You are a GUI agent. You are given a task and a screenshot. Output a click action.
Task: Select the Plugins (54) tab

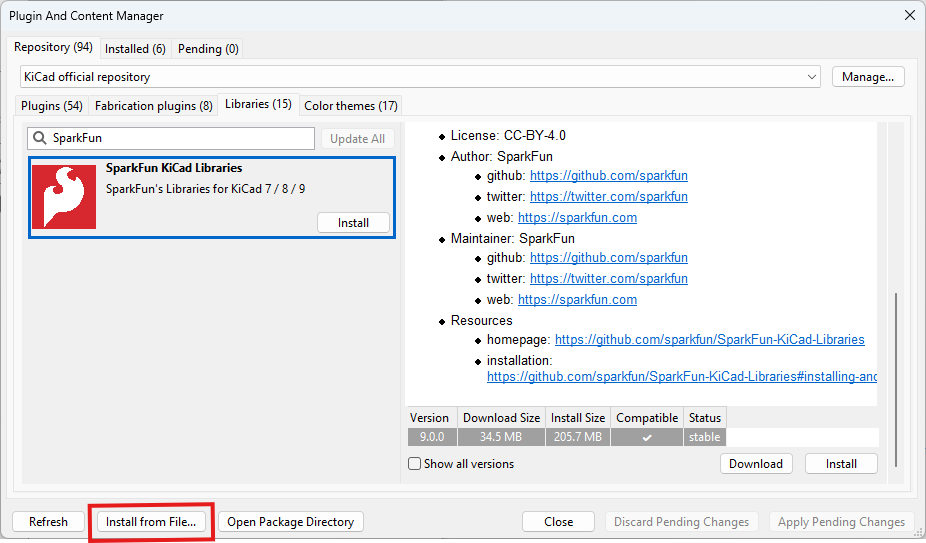pyautogui.click(x=51, y=106)
